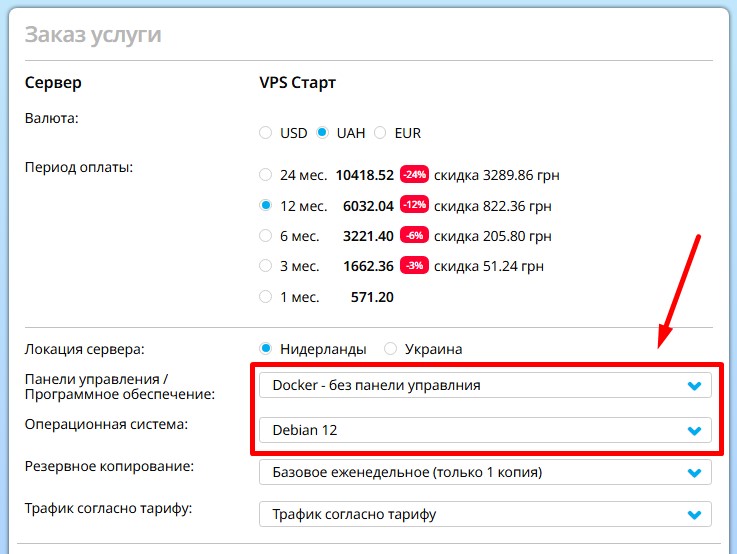The image size is (737, 554).
Task: Select USD currency radio button
Action: 266,133
